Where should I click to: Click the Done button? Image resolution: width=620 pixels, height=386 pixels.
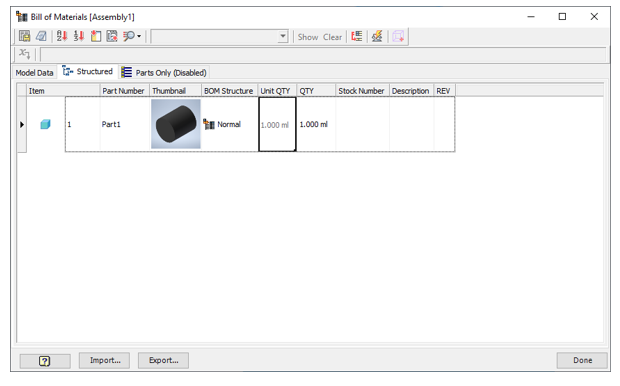pyautogui.click(x=582, y=361)
